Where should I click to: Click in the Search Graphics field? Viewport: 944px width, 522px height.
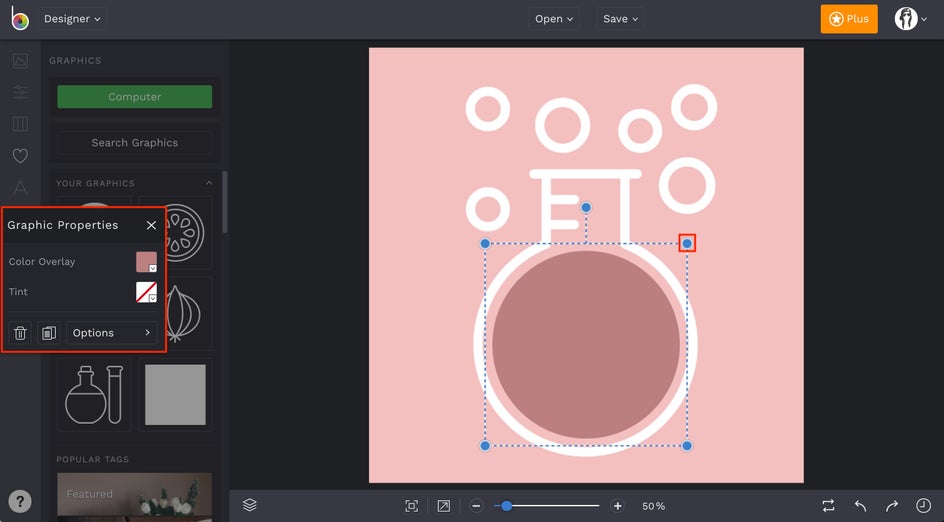tap(134, 143)
